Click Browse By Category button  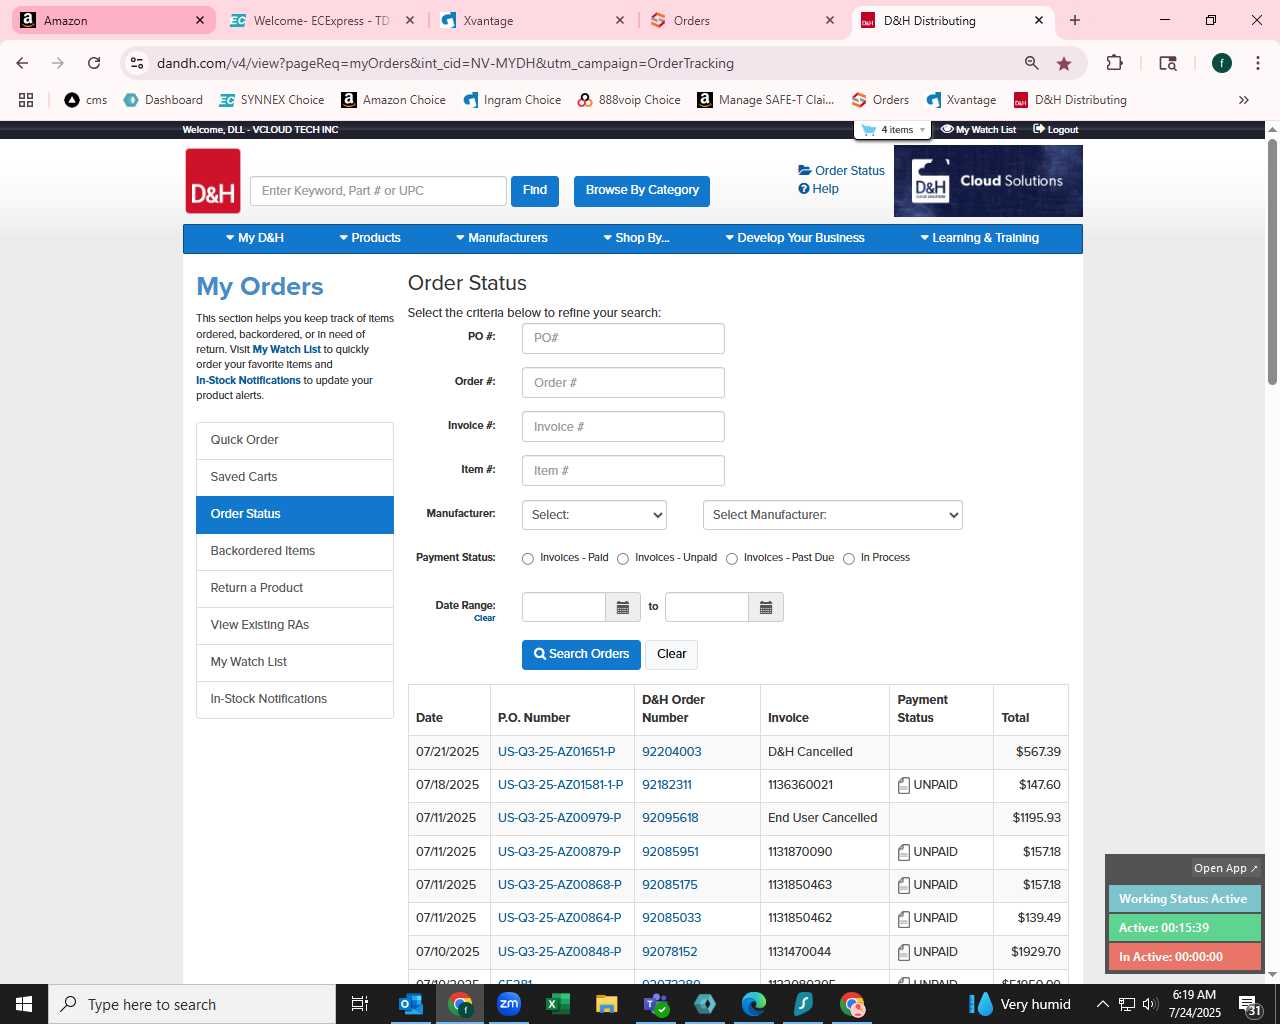click(x=642, y=190)
